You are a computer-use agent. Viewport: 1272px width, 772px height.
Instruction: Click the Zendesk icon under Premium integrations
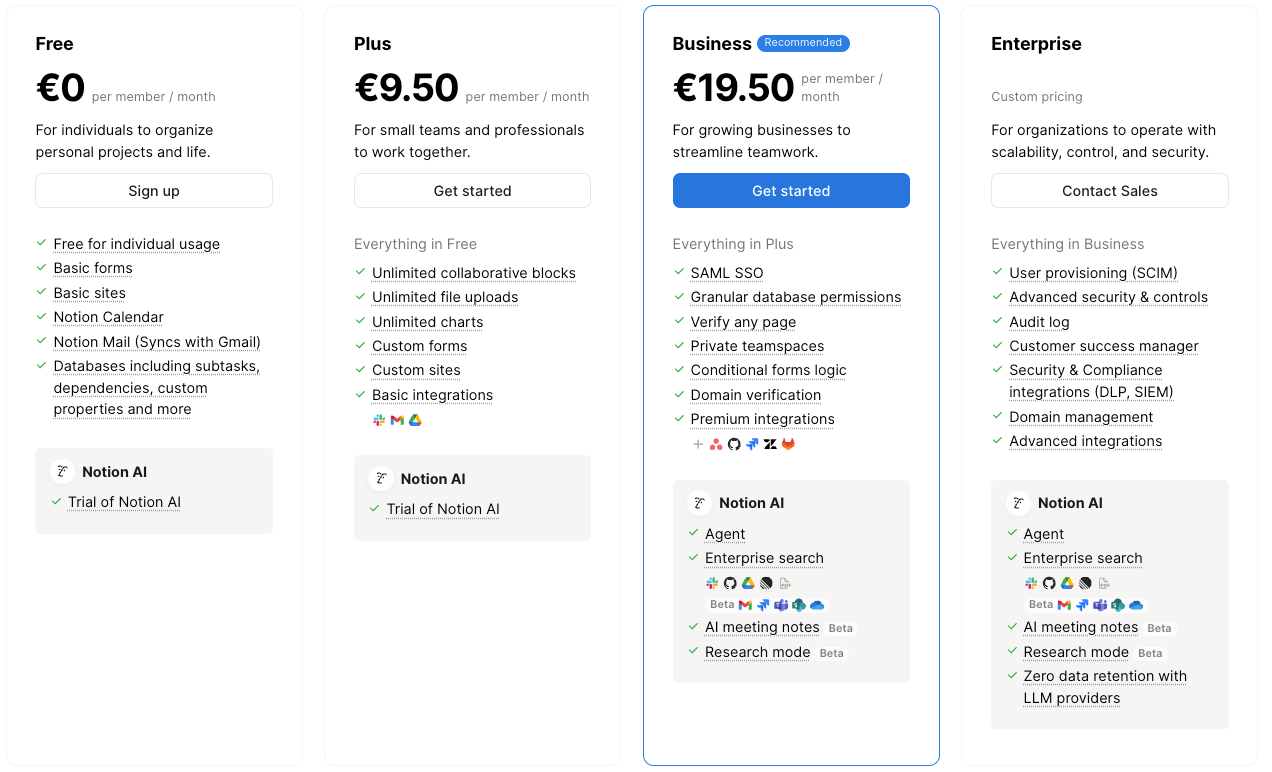770,444
